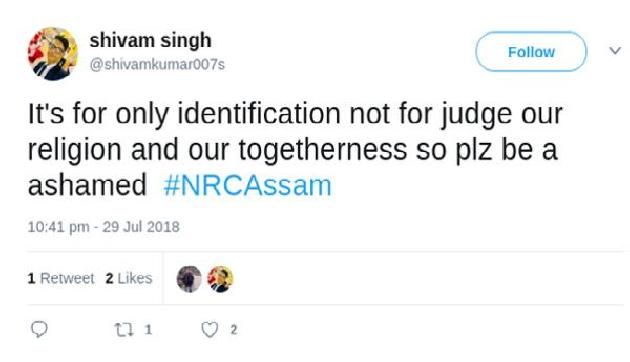This screenshot has height=362, width=630.
Task: Click the retweet count number beside arrows
Action: point(148,330)
